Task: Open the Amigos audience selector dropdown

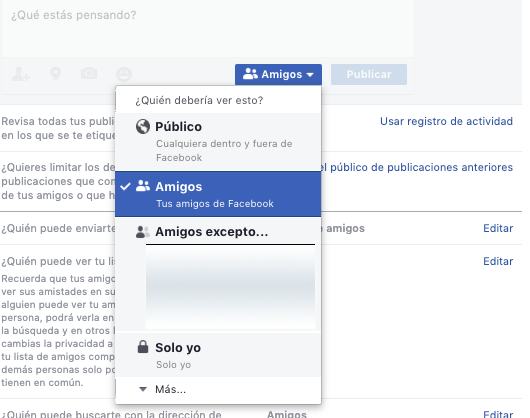Action: [278, 74]
